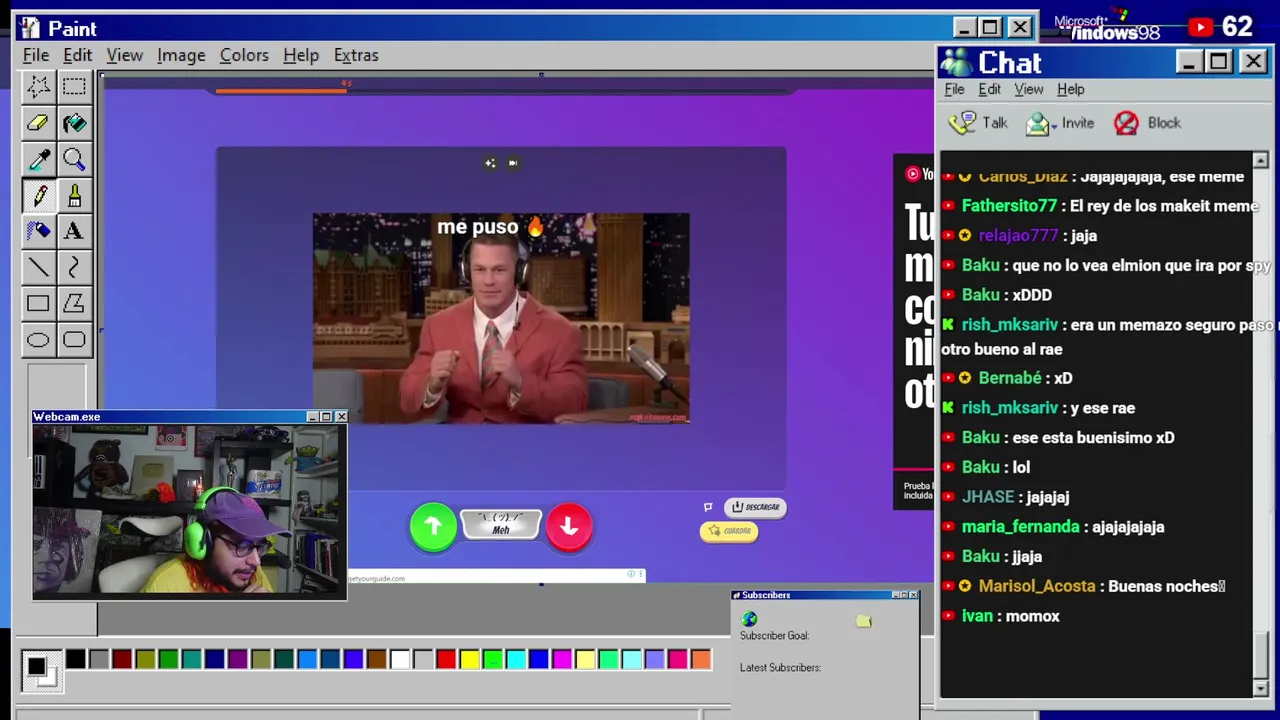Open Paint's File menu
The image size is (1280, 720).
point(36,55)
